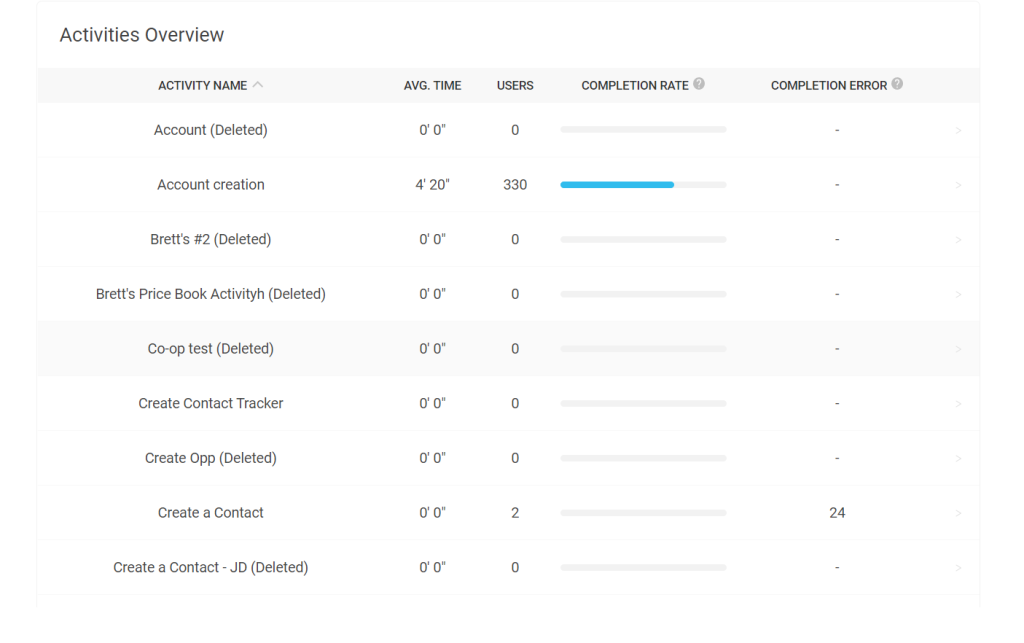Click Completion Rate help question-mark icon
This screenshot has height=643, width=1024.
pos(699,84)
